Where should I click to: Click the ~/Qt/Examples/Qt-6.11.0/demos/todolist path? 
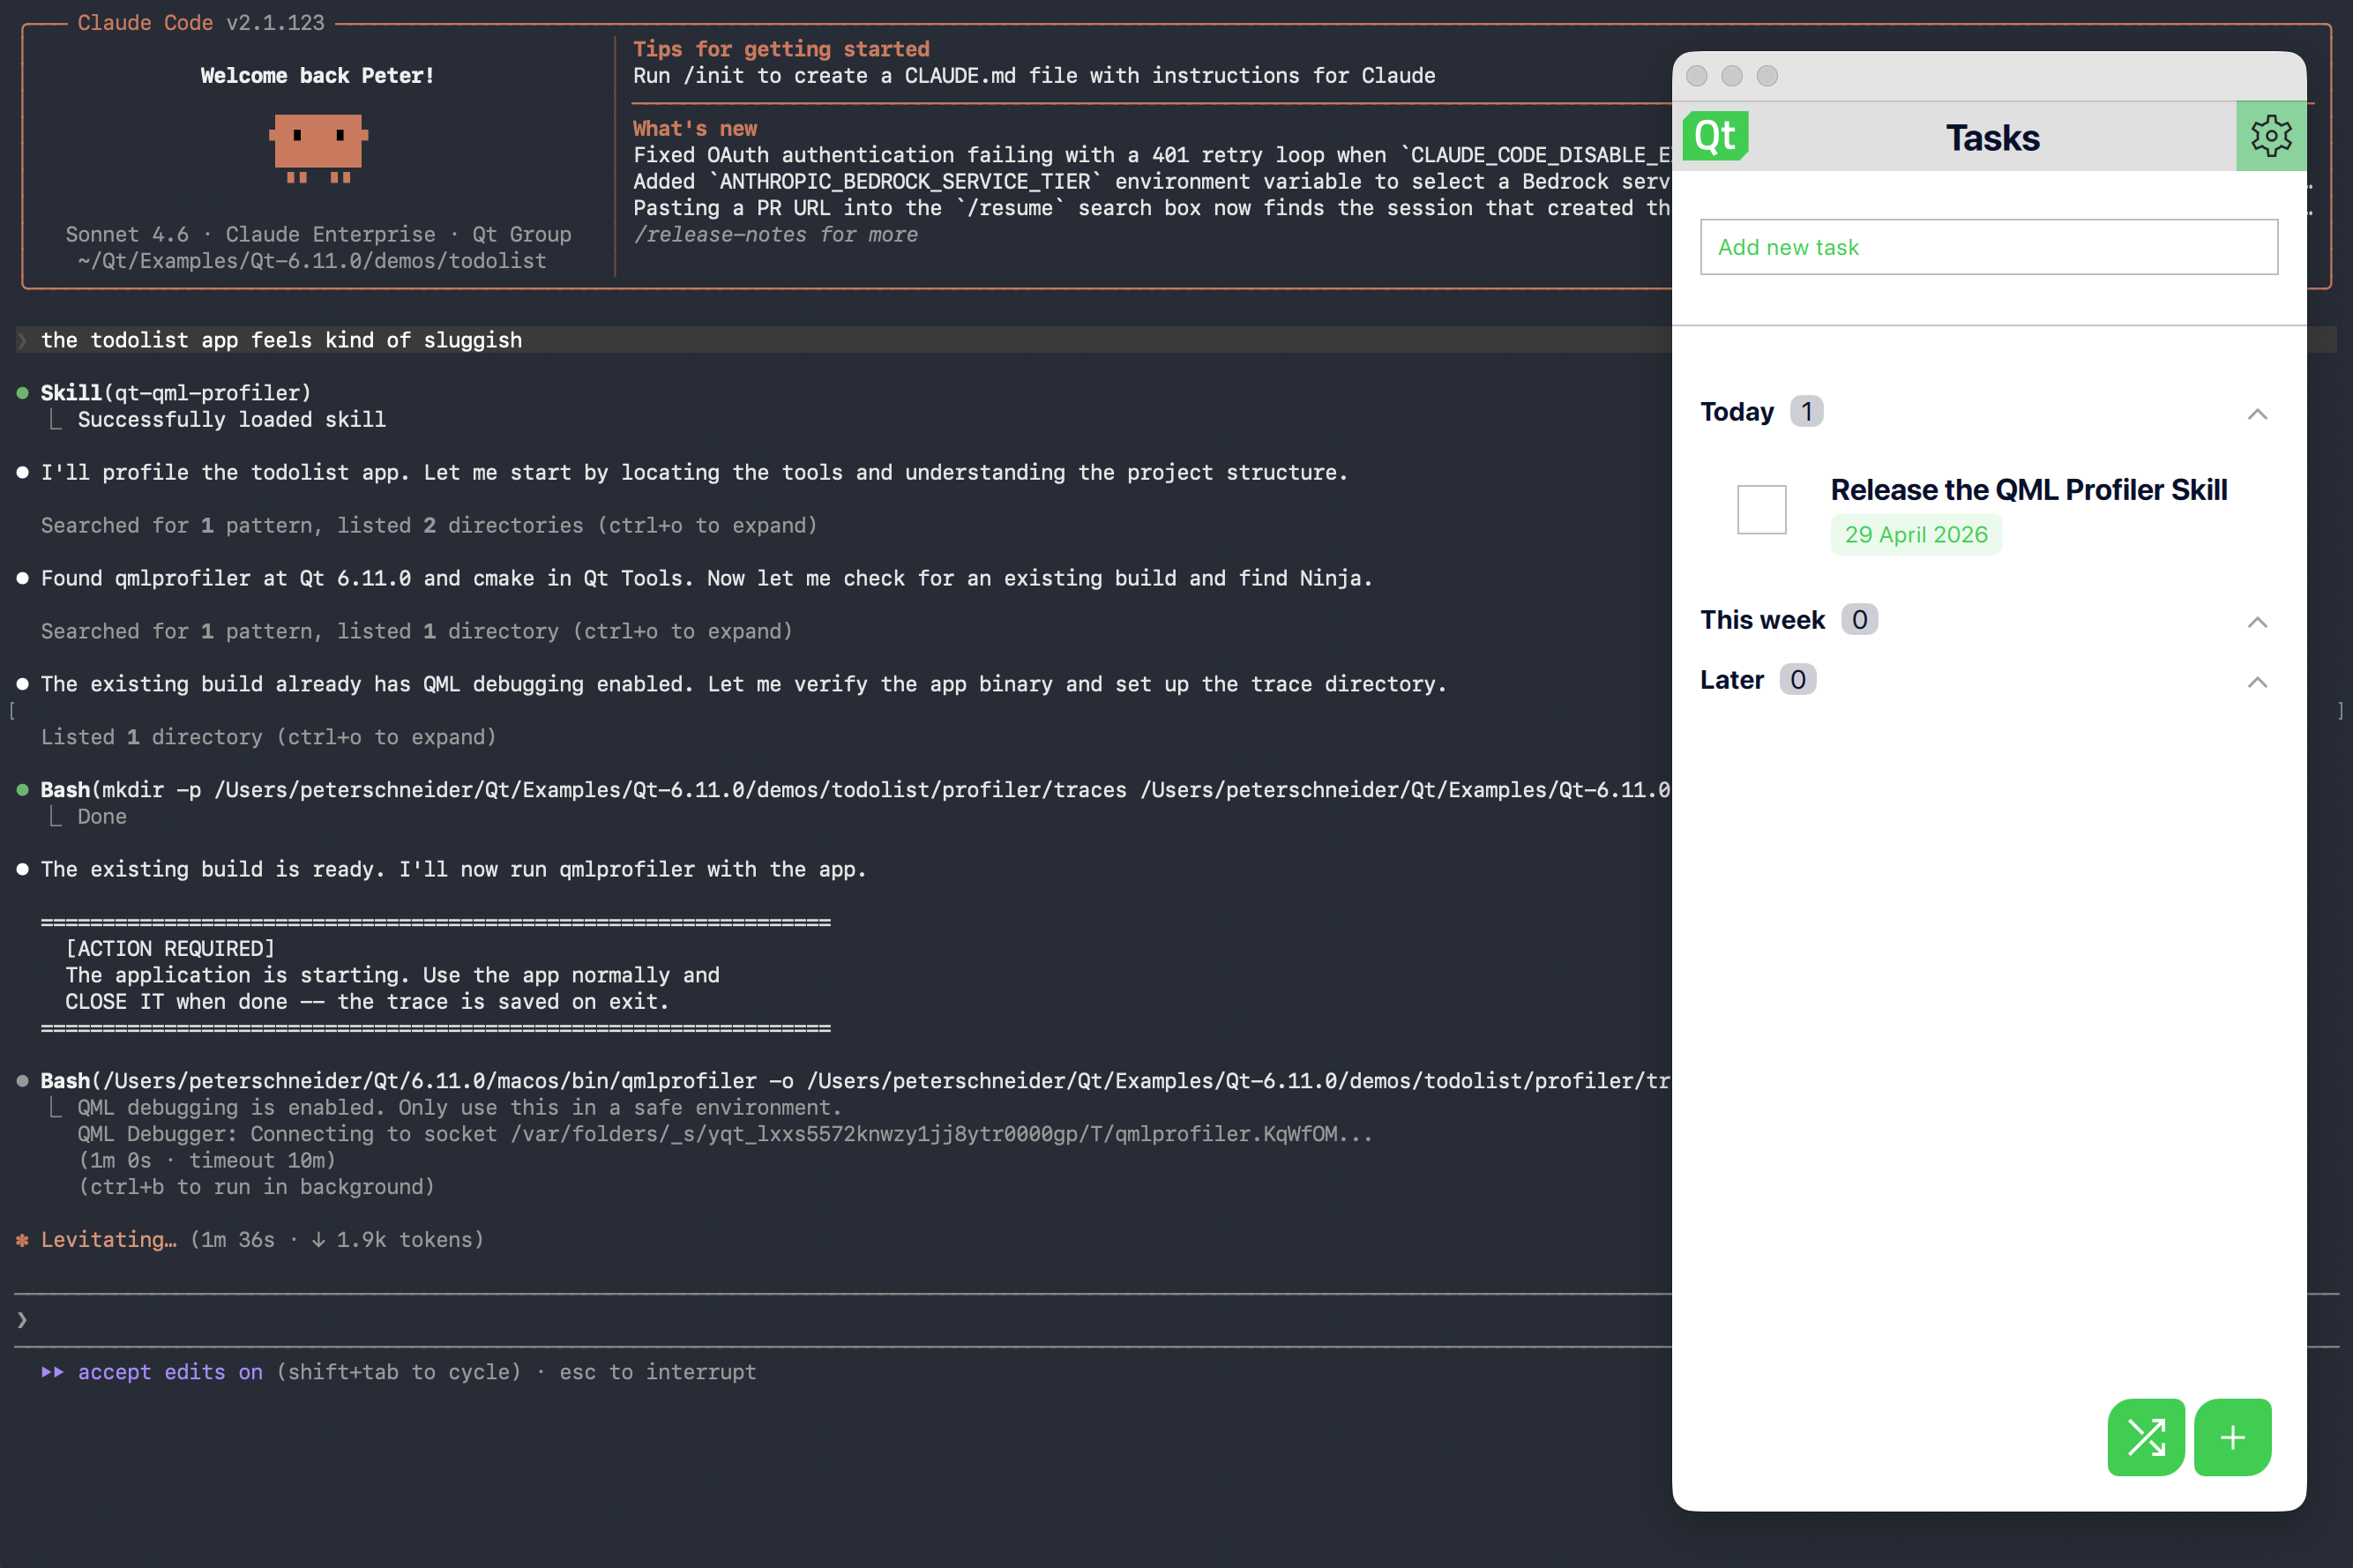(312, 261)
